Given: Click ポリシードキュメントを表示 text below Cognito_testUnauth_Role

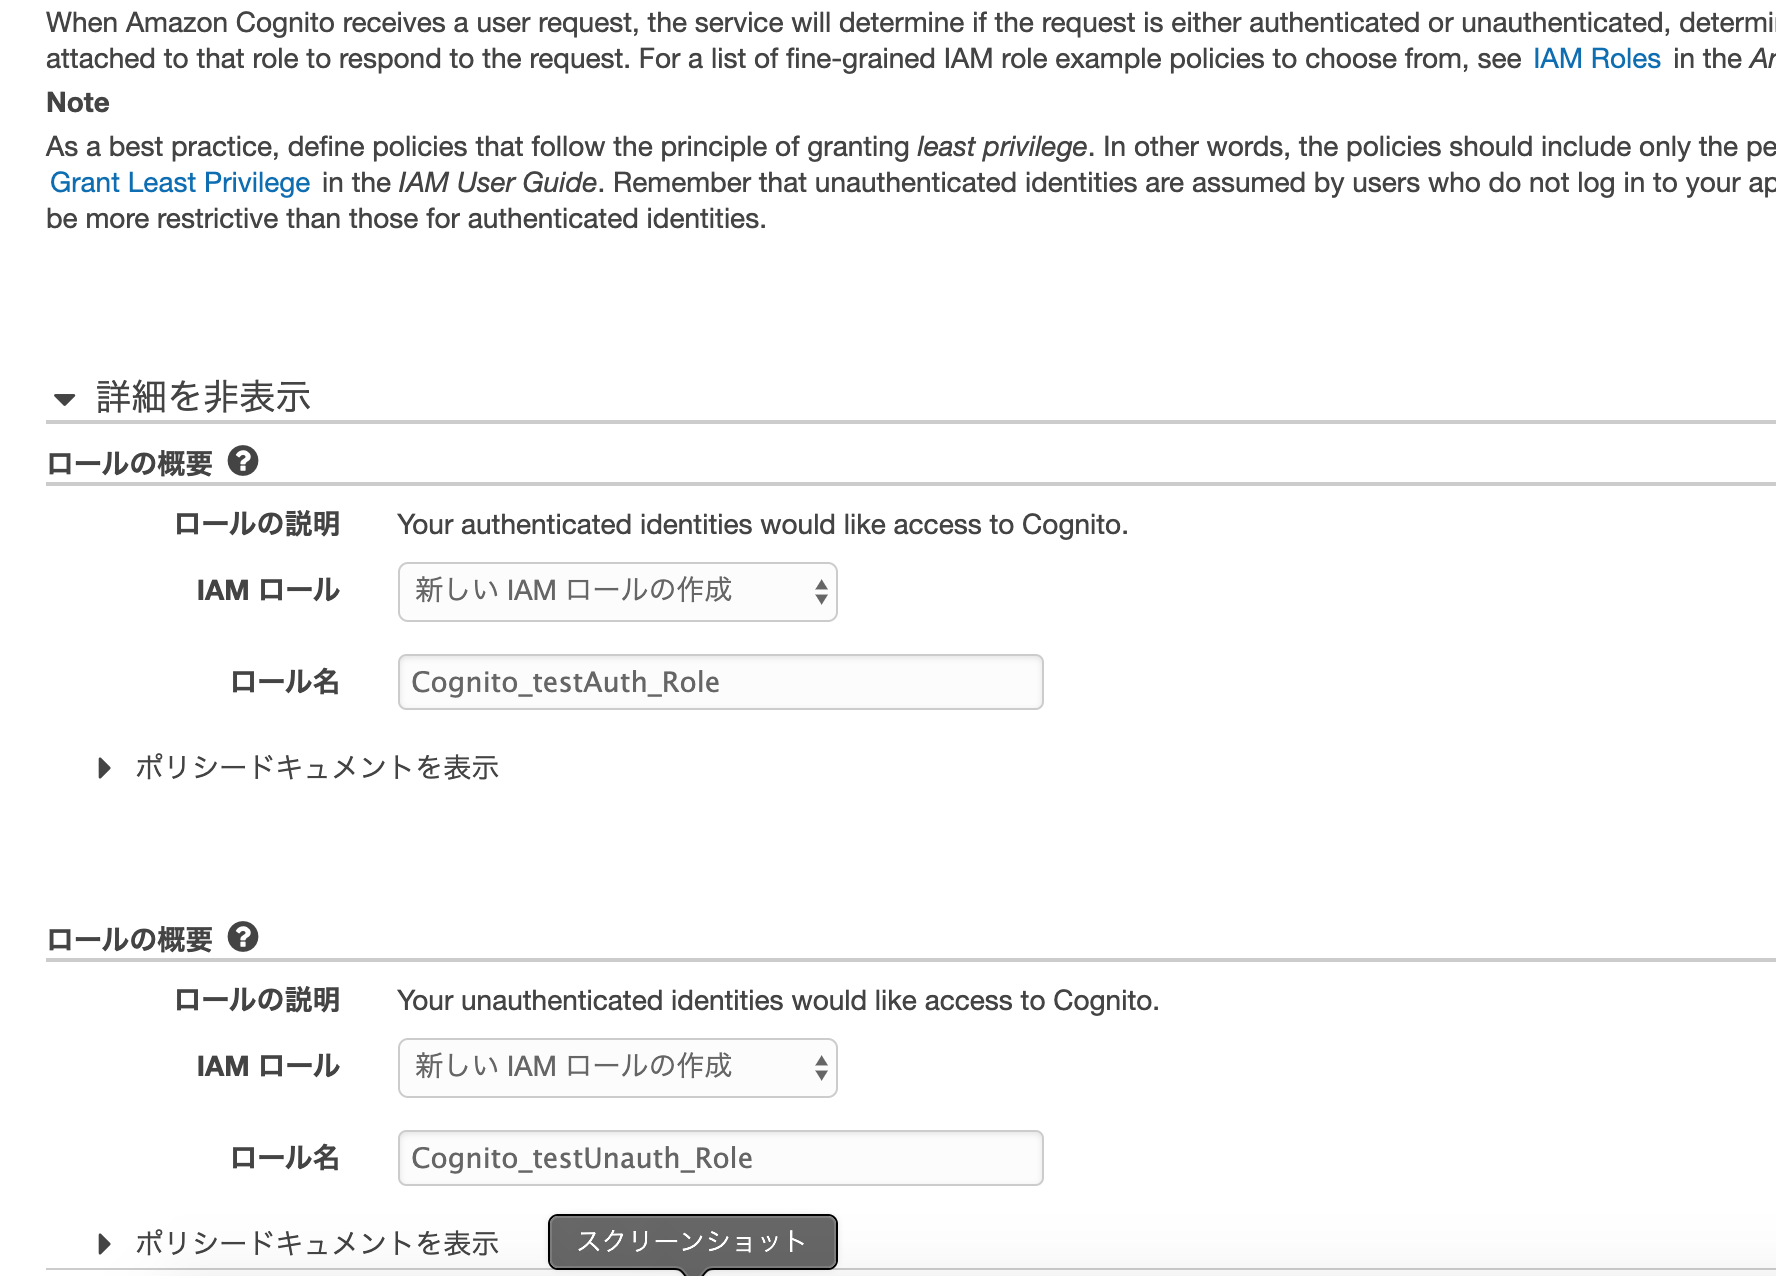Looking at the screenshot, I should pyautogui.click(x=317, y=1244).
